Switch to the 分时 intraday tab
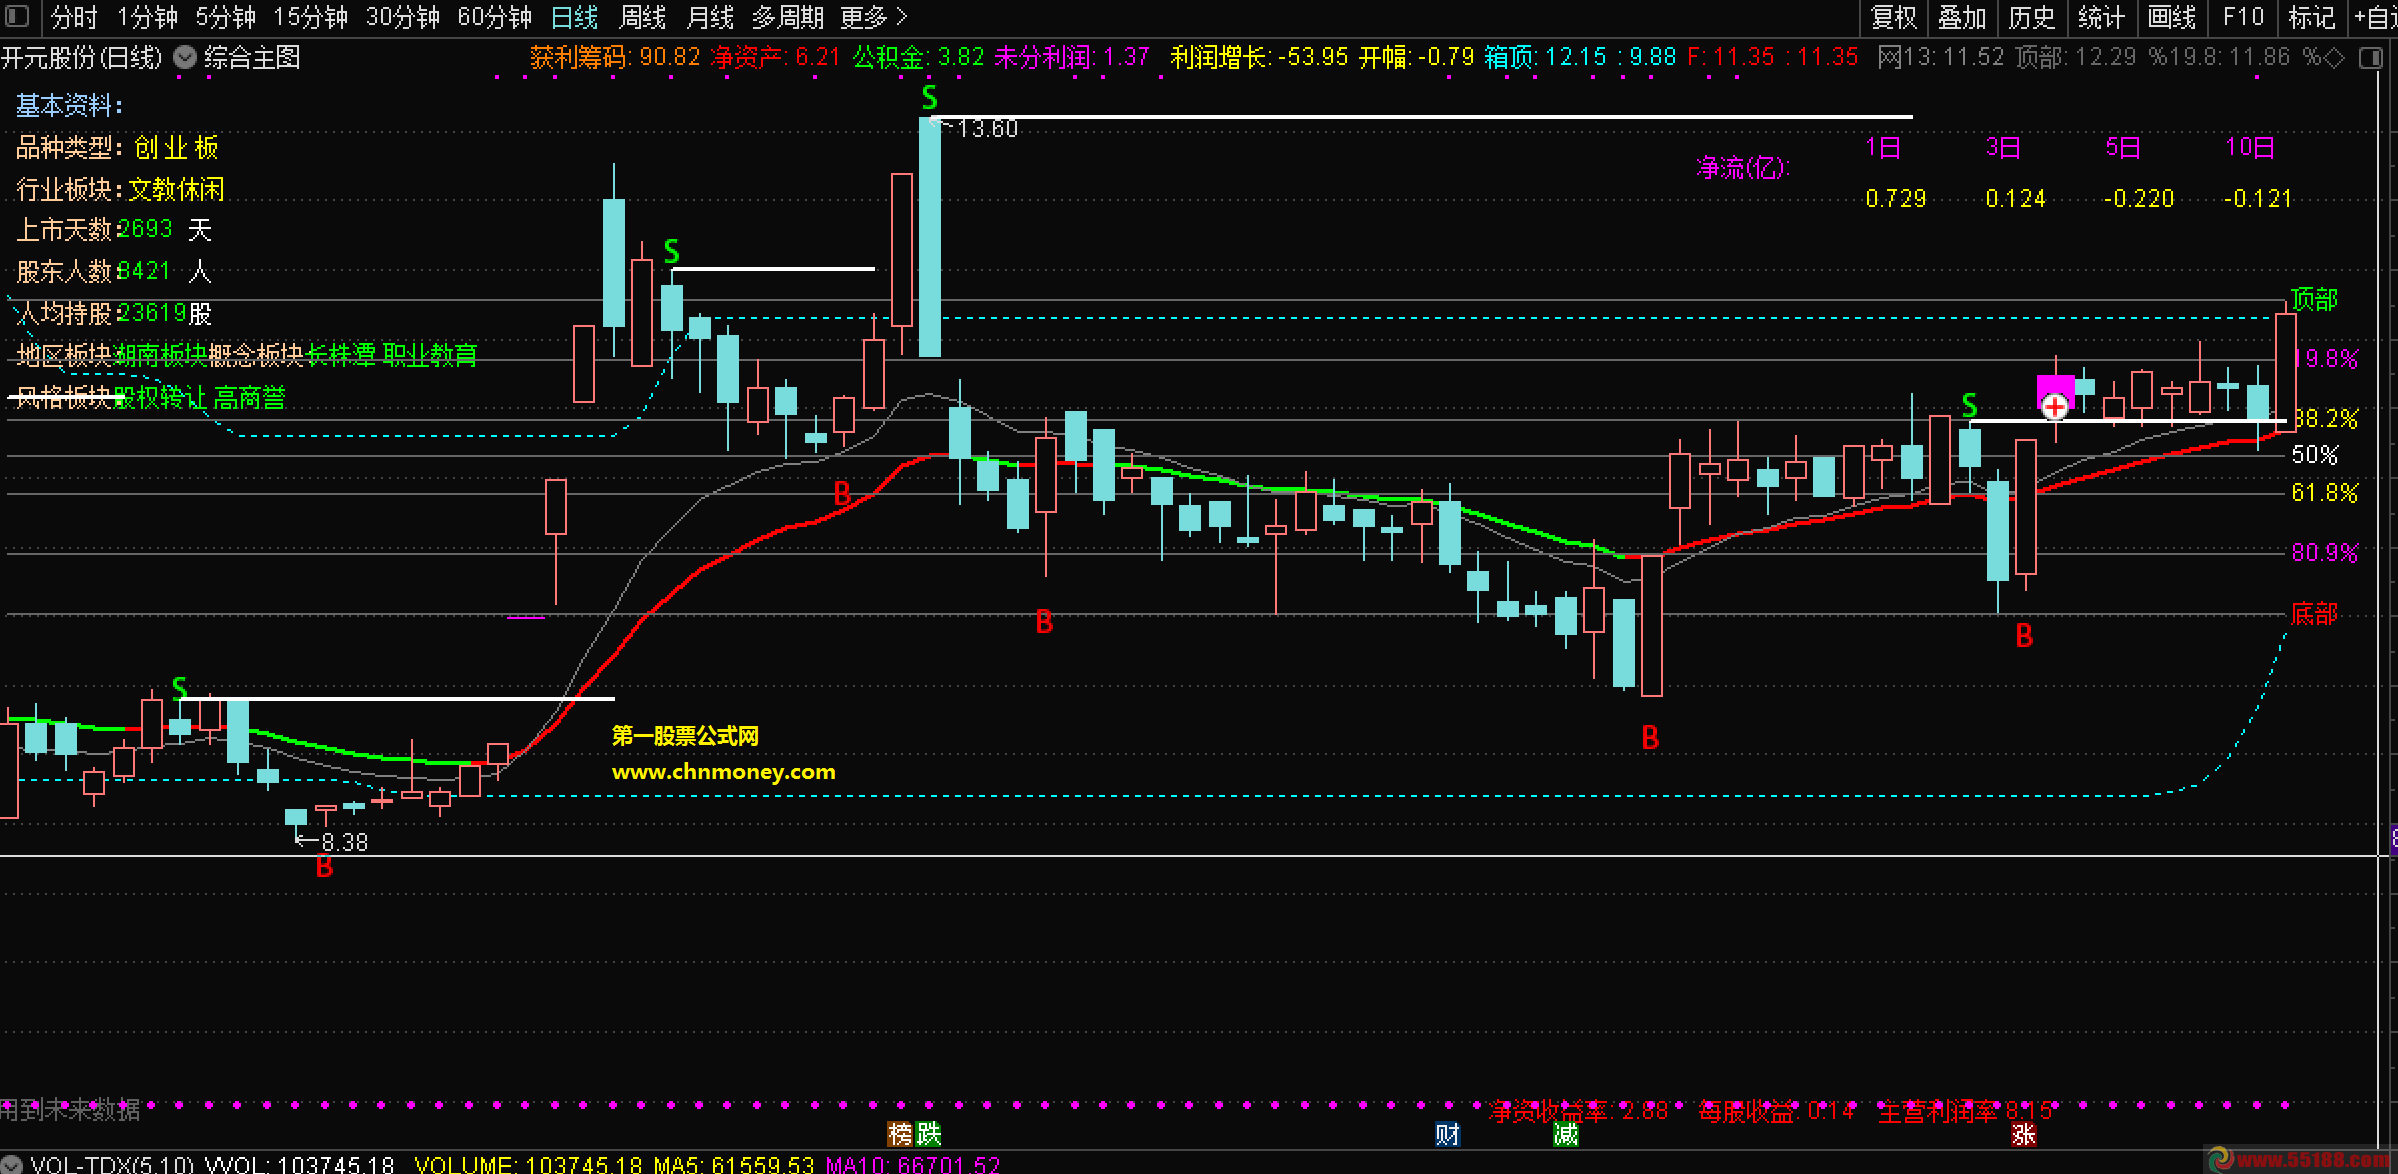2398x1174 pixels. (74, 17)
